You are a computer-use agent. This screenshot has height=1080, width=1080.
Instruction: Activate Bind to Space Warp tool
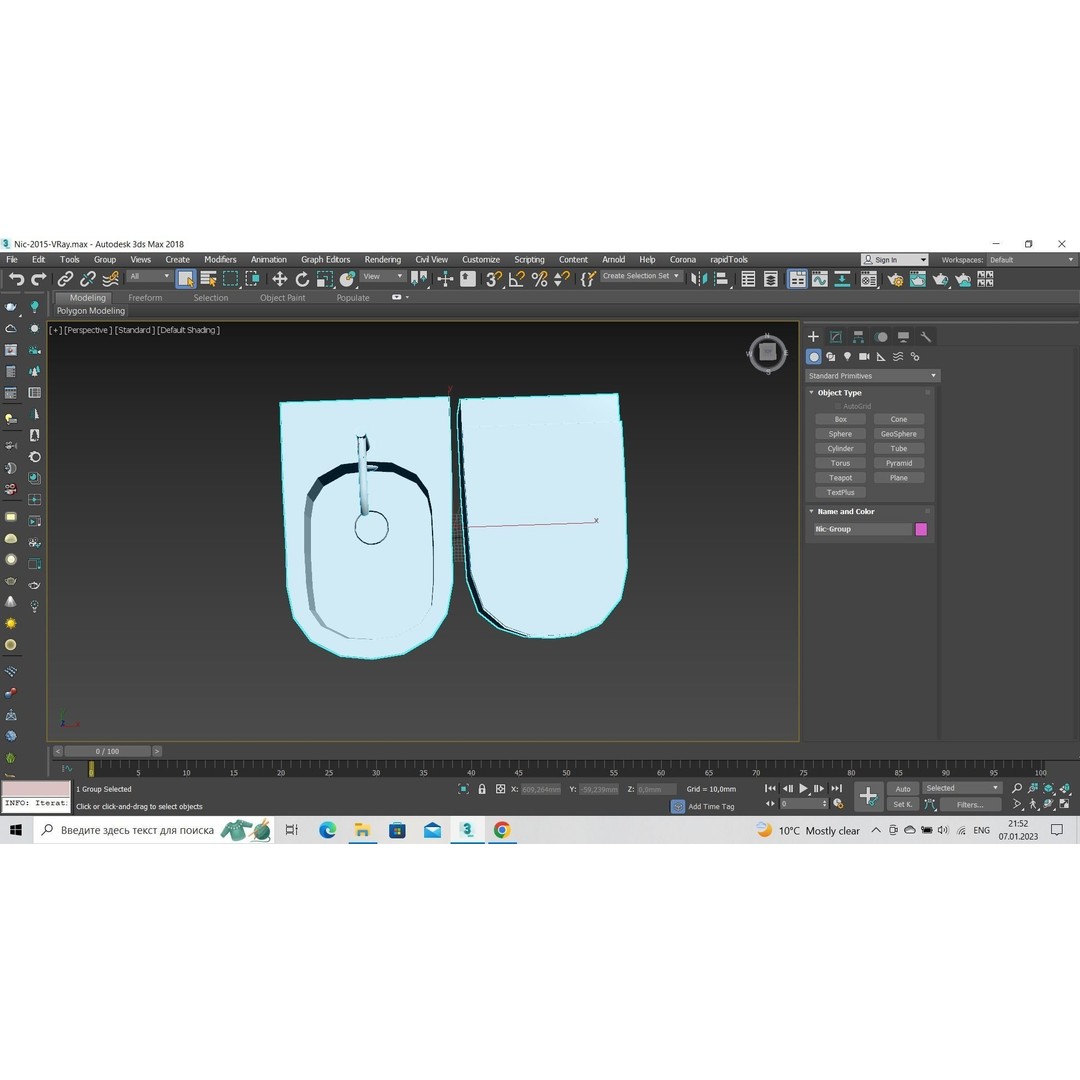tap(110, 279)
